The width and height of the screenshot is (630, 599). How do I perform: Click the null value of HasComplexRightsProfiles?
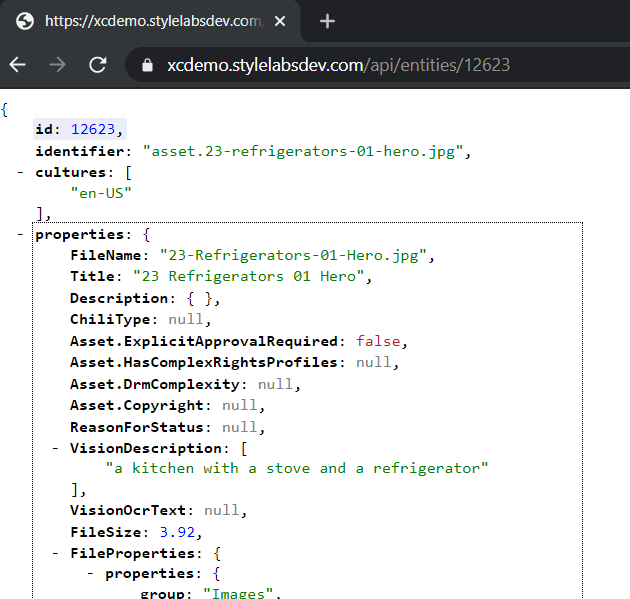coord(373,362)
